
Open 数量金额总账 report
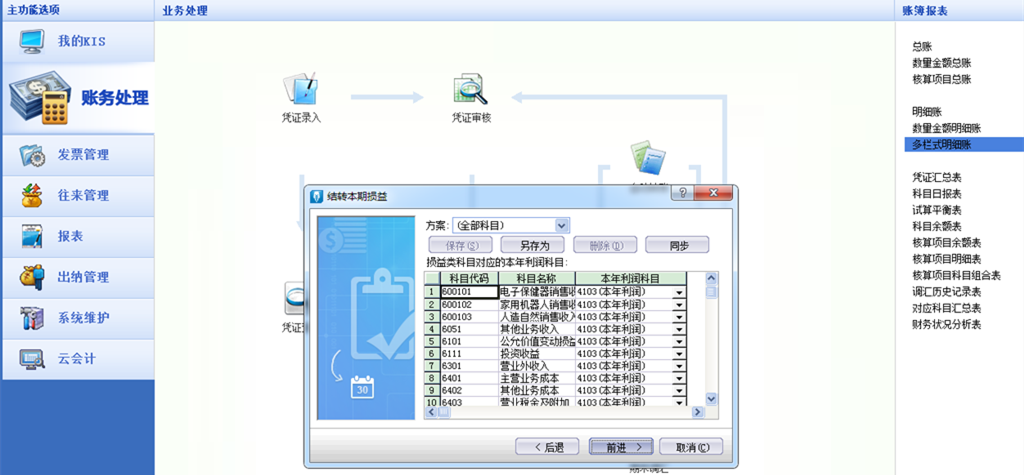tap(942, 63)
